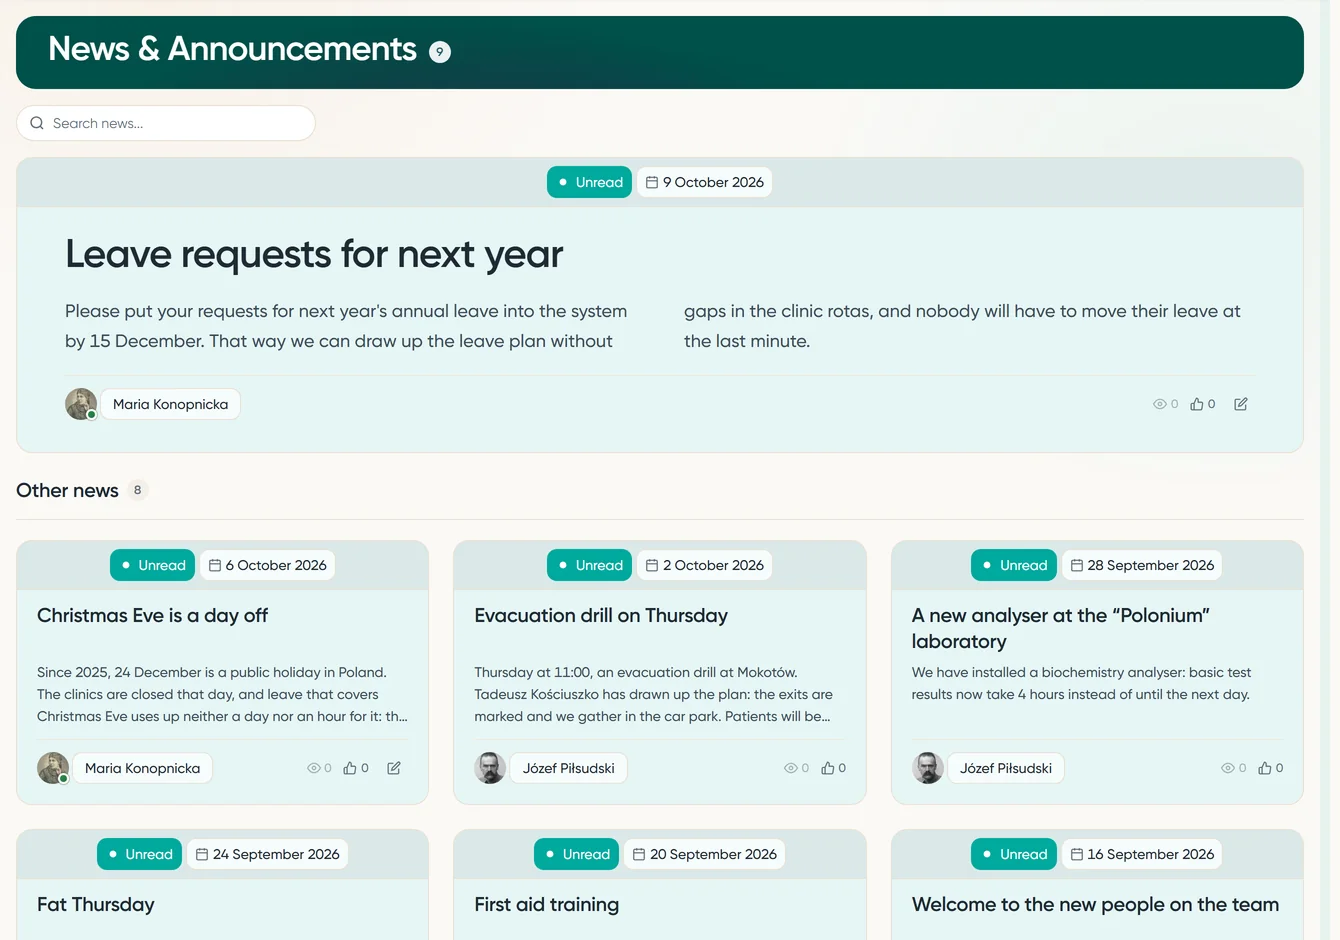
Task: Click Unread badge on First aid training post
Action: click(x=576, y=854)
